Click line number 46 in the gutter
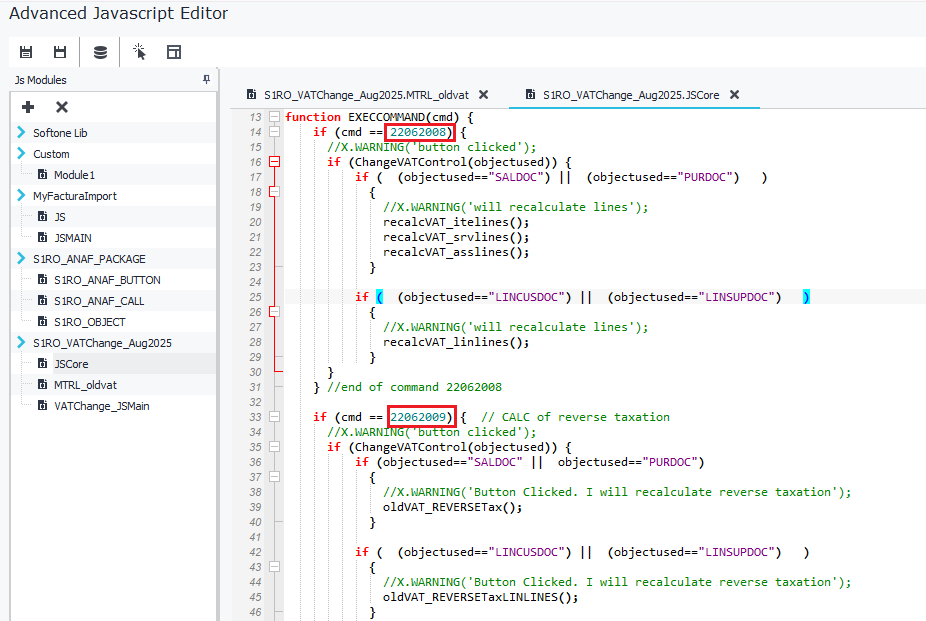Screen dimensions: 926x621 pyautogui.click(x=255, y=612)
